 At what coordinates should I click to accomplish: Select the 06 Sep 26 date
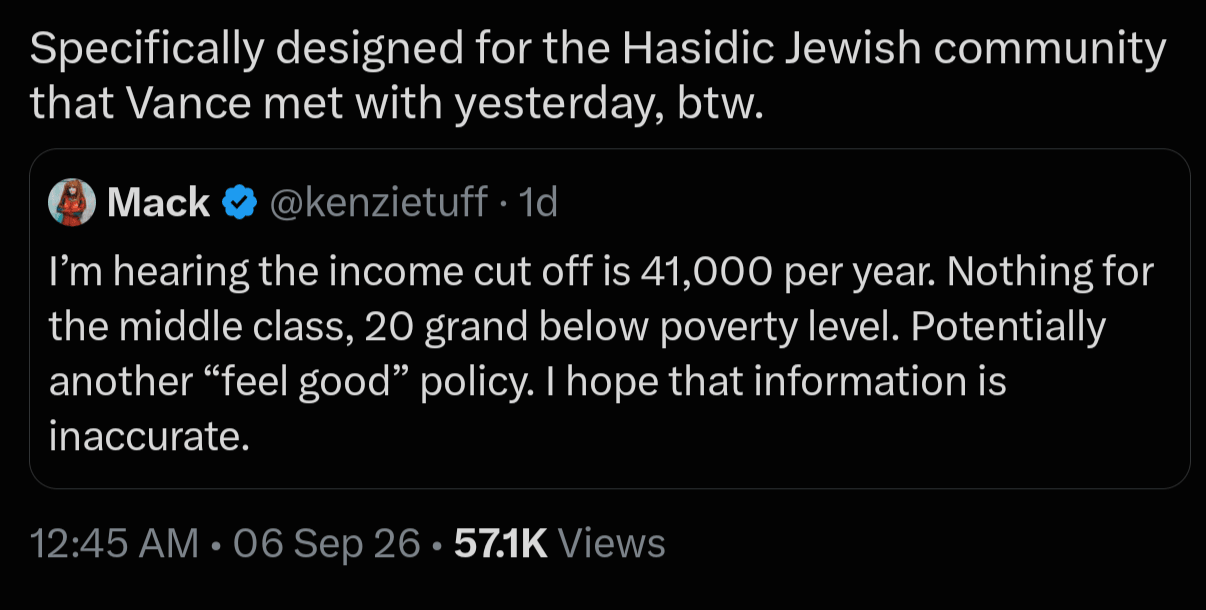(x=326, y=543)
